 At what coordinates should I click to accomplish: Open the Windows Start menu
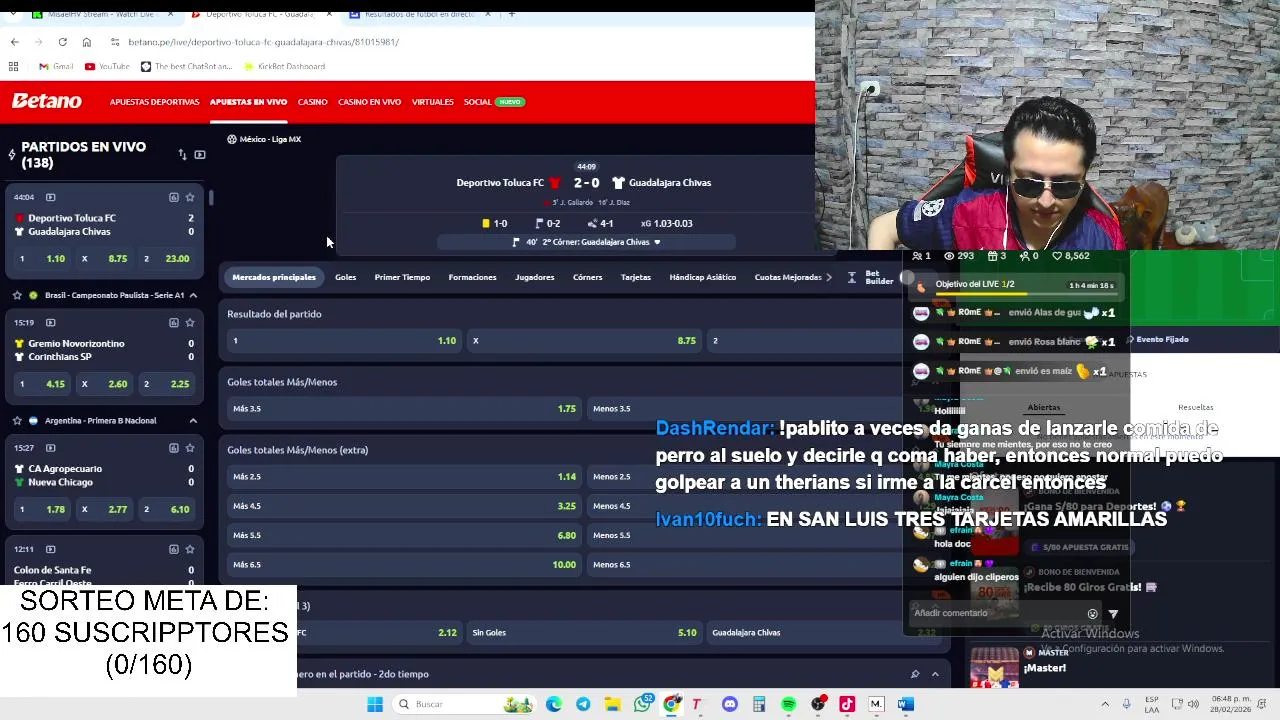coord(375,704)
